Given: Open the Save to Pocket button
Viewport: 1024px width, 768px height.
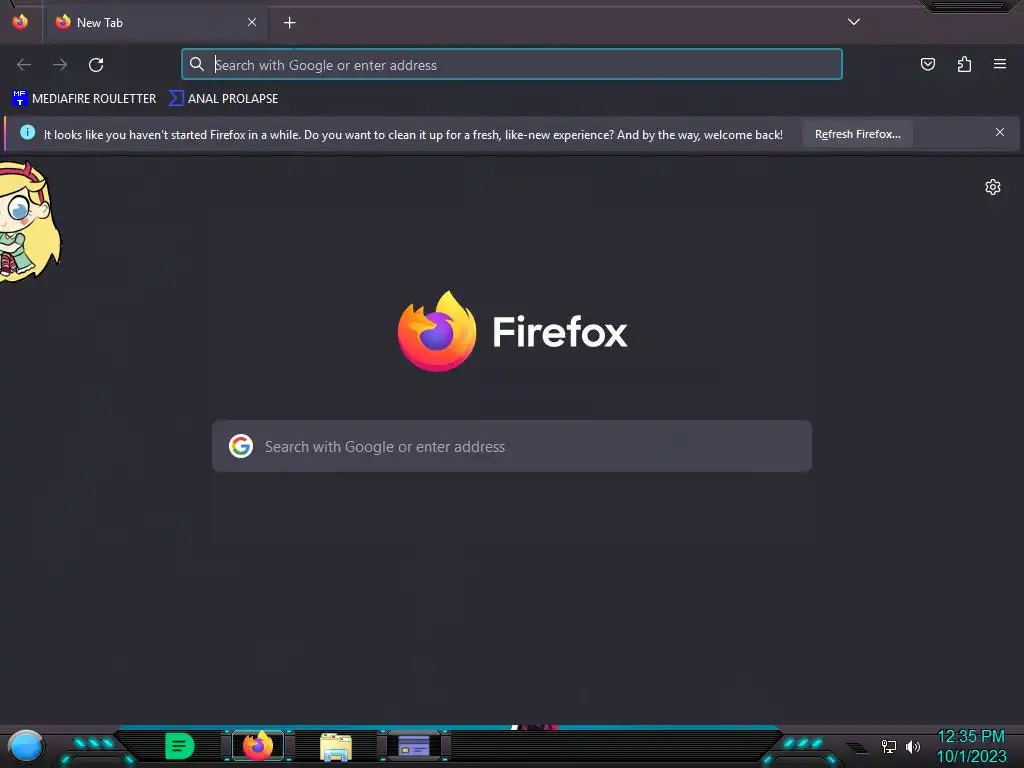Looking at the screenshot, I should coord(927,64).
